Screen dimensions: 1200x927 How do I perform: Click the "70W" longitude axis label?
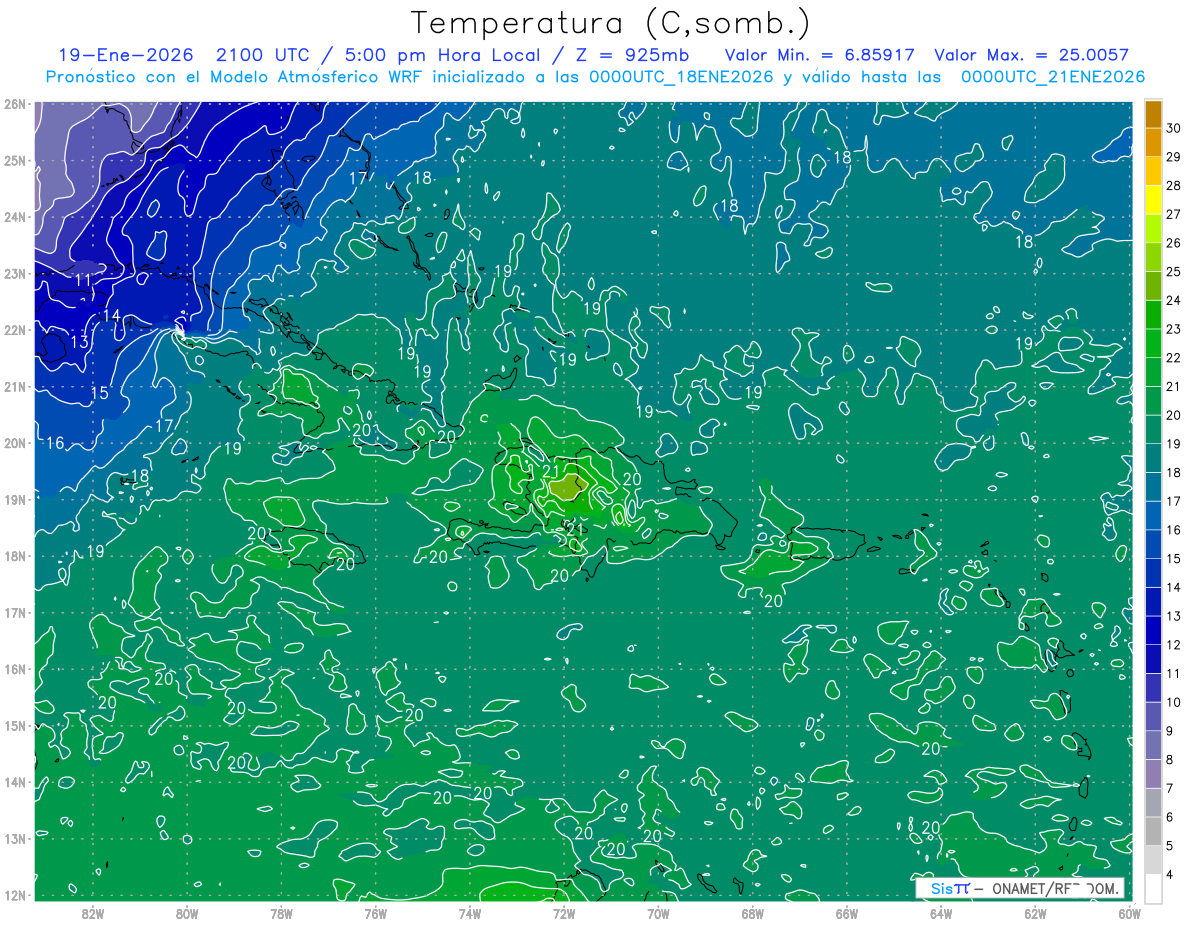pos(658,913)
